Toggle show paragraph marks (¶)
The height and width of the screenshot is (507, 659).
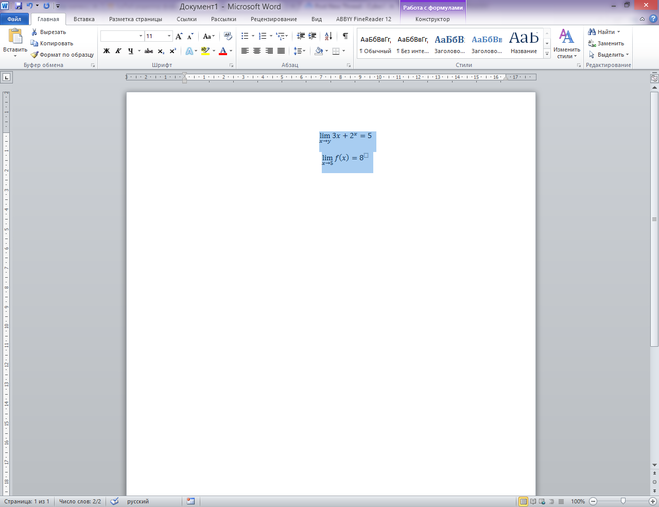point(345,36)
